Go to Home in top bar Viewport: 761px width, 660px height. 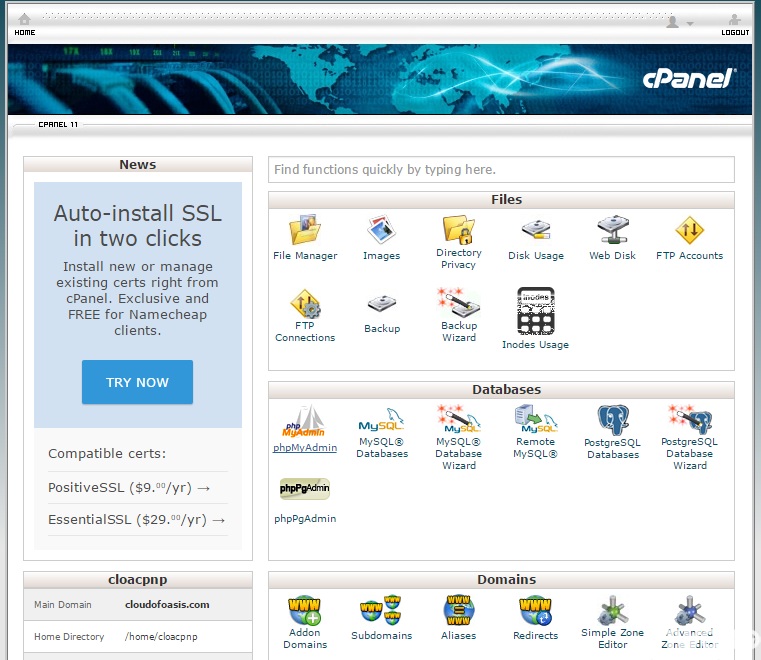(24, 24)
